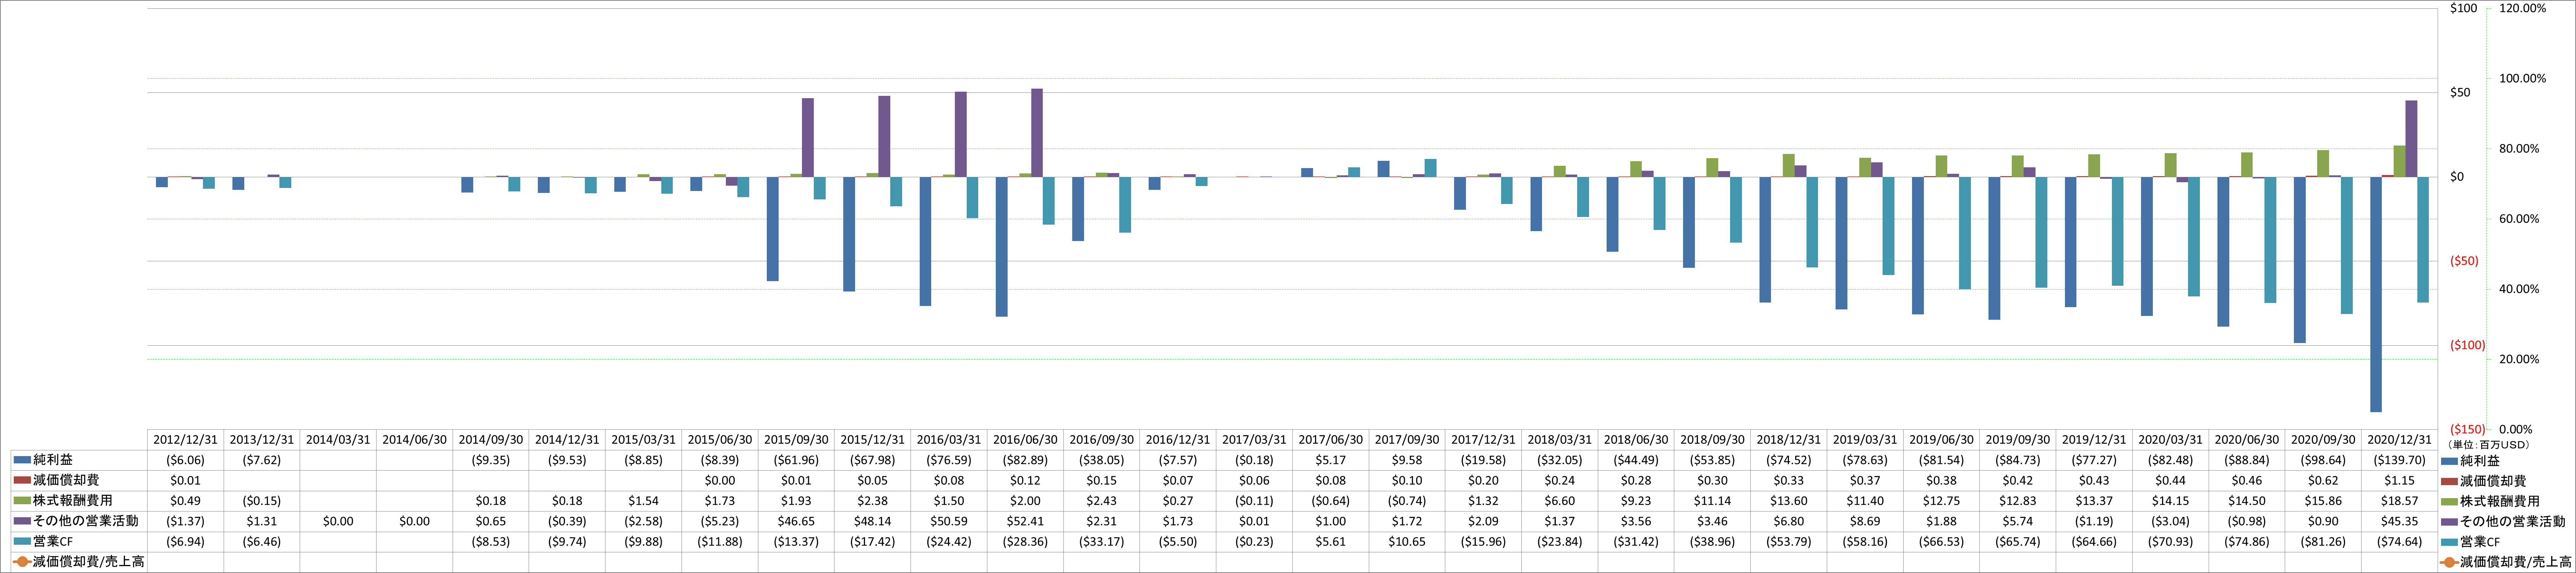
Task: Select the 2014/09/30 column header
Action: [x=491, y=440]
